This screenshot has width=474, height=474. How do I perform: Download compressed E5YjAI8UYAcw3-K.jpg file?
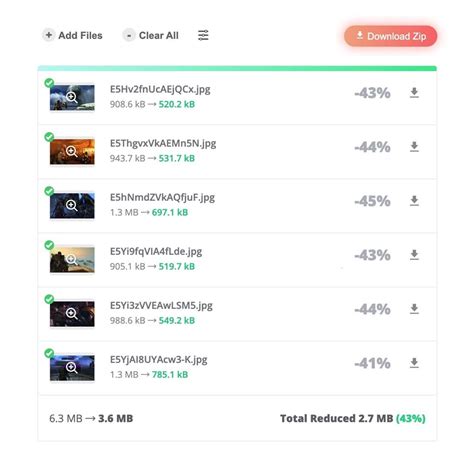414,363
